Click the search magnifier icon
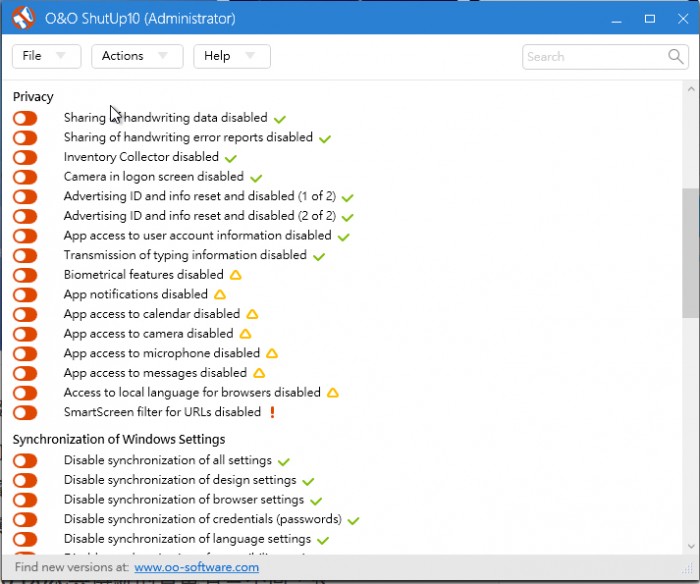Image resolution: width=700 pixels, height=584 pixels. click(x=676, y=57)
